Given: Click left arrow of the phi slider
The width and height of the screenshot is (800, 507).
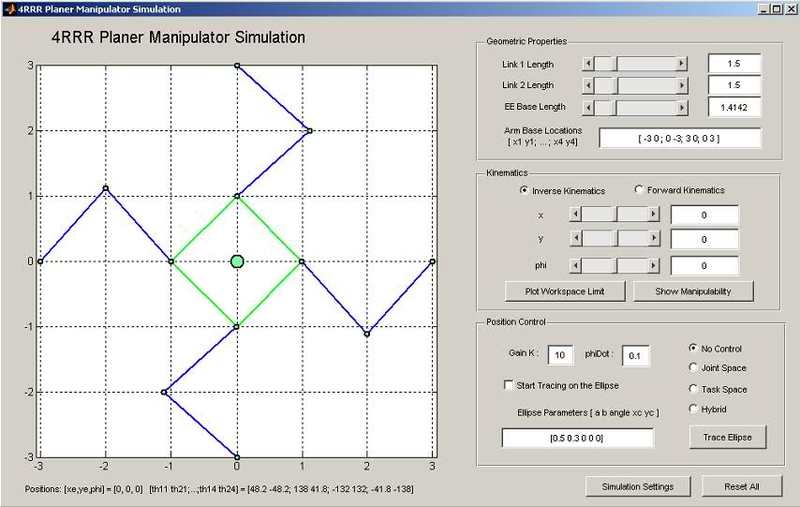Looking at the screenshot, I should (575, 265).
